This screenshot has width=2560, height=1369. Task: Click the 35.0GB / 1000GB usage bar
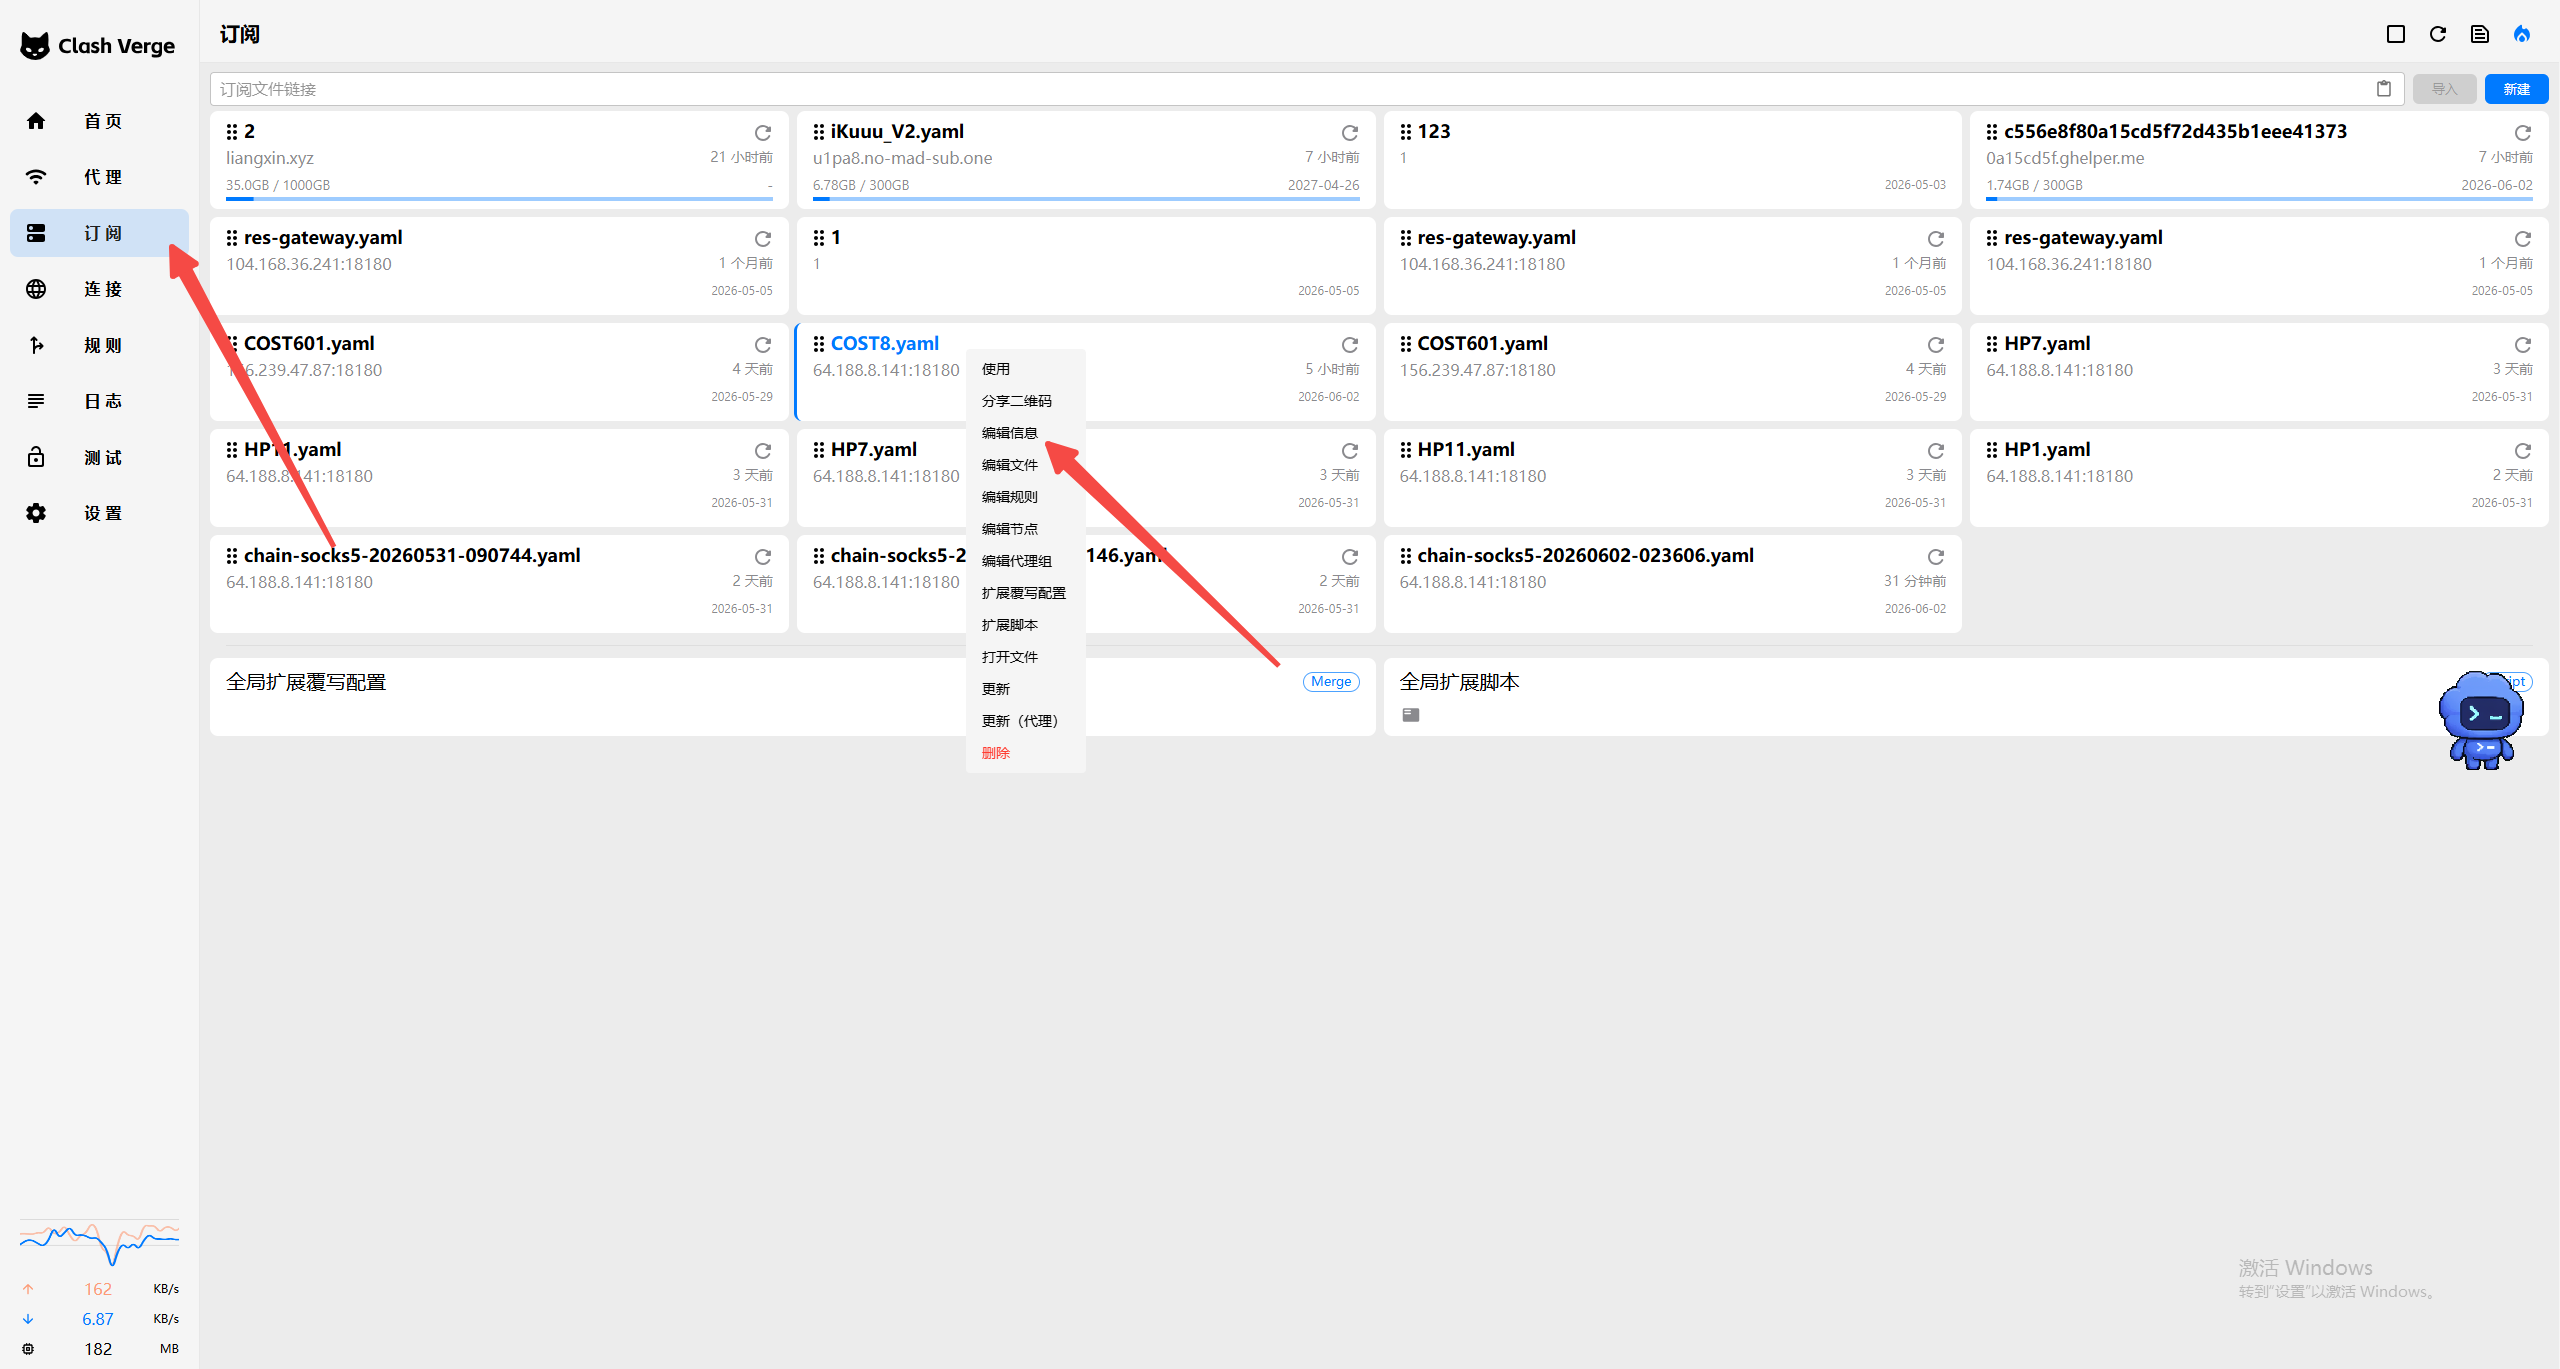[499, 199]
